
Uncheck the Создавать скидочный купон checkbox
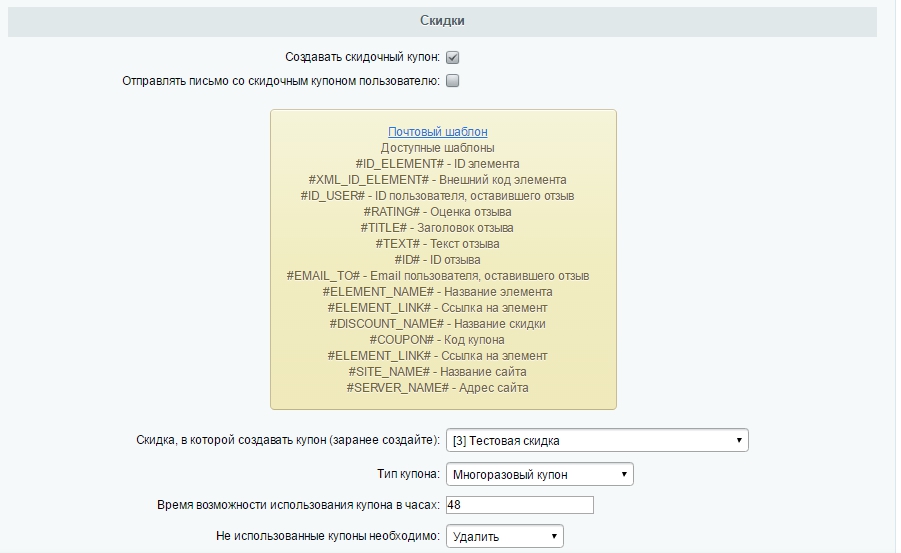point(453,57)
